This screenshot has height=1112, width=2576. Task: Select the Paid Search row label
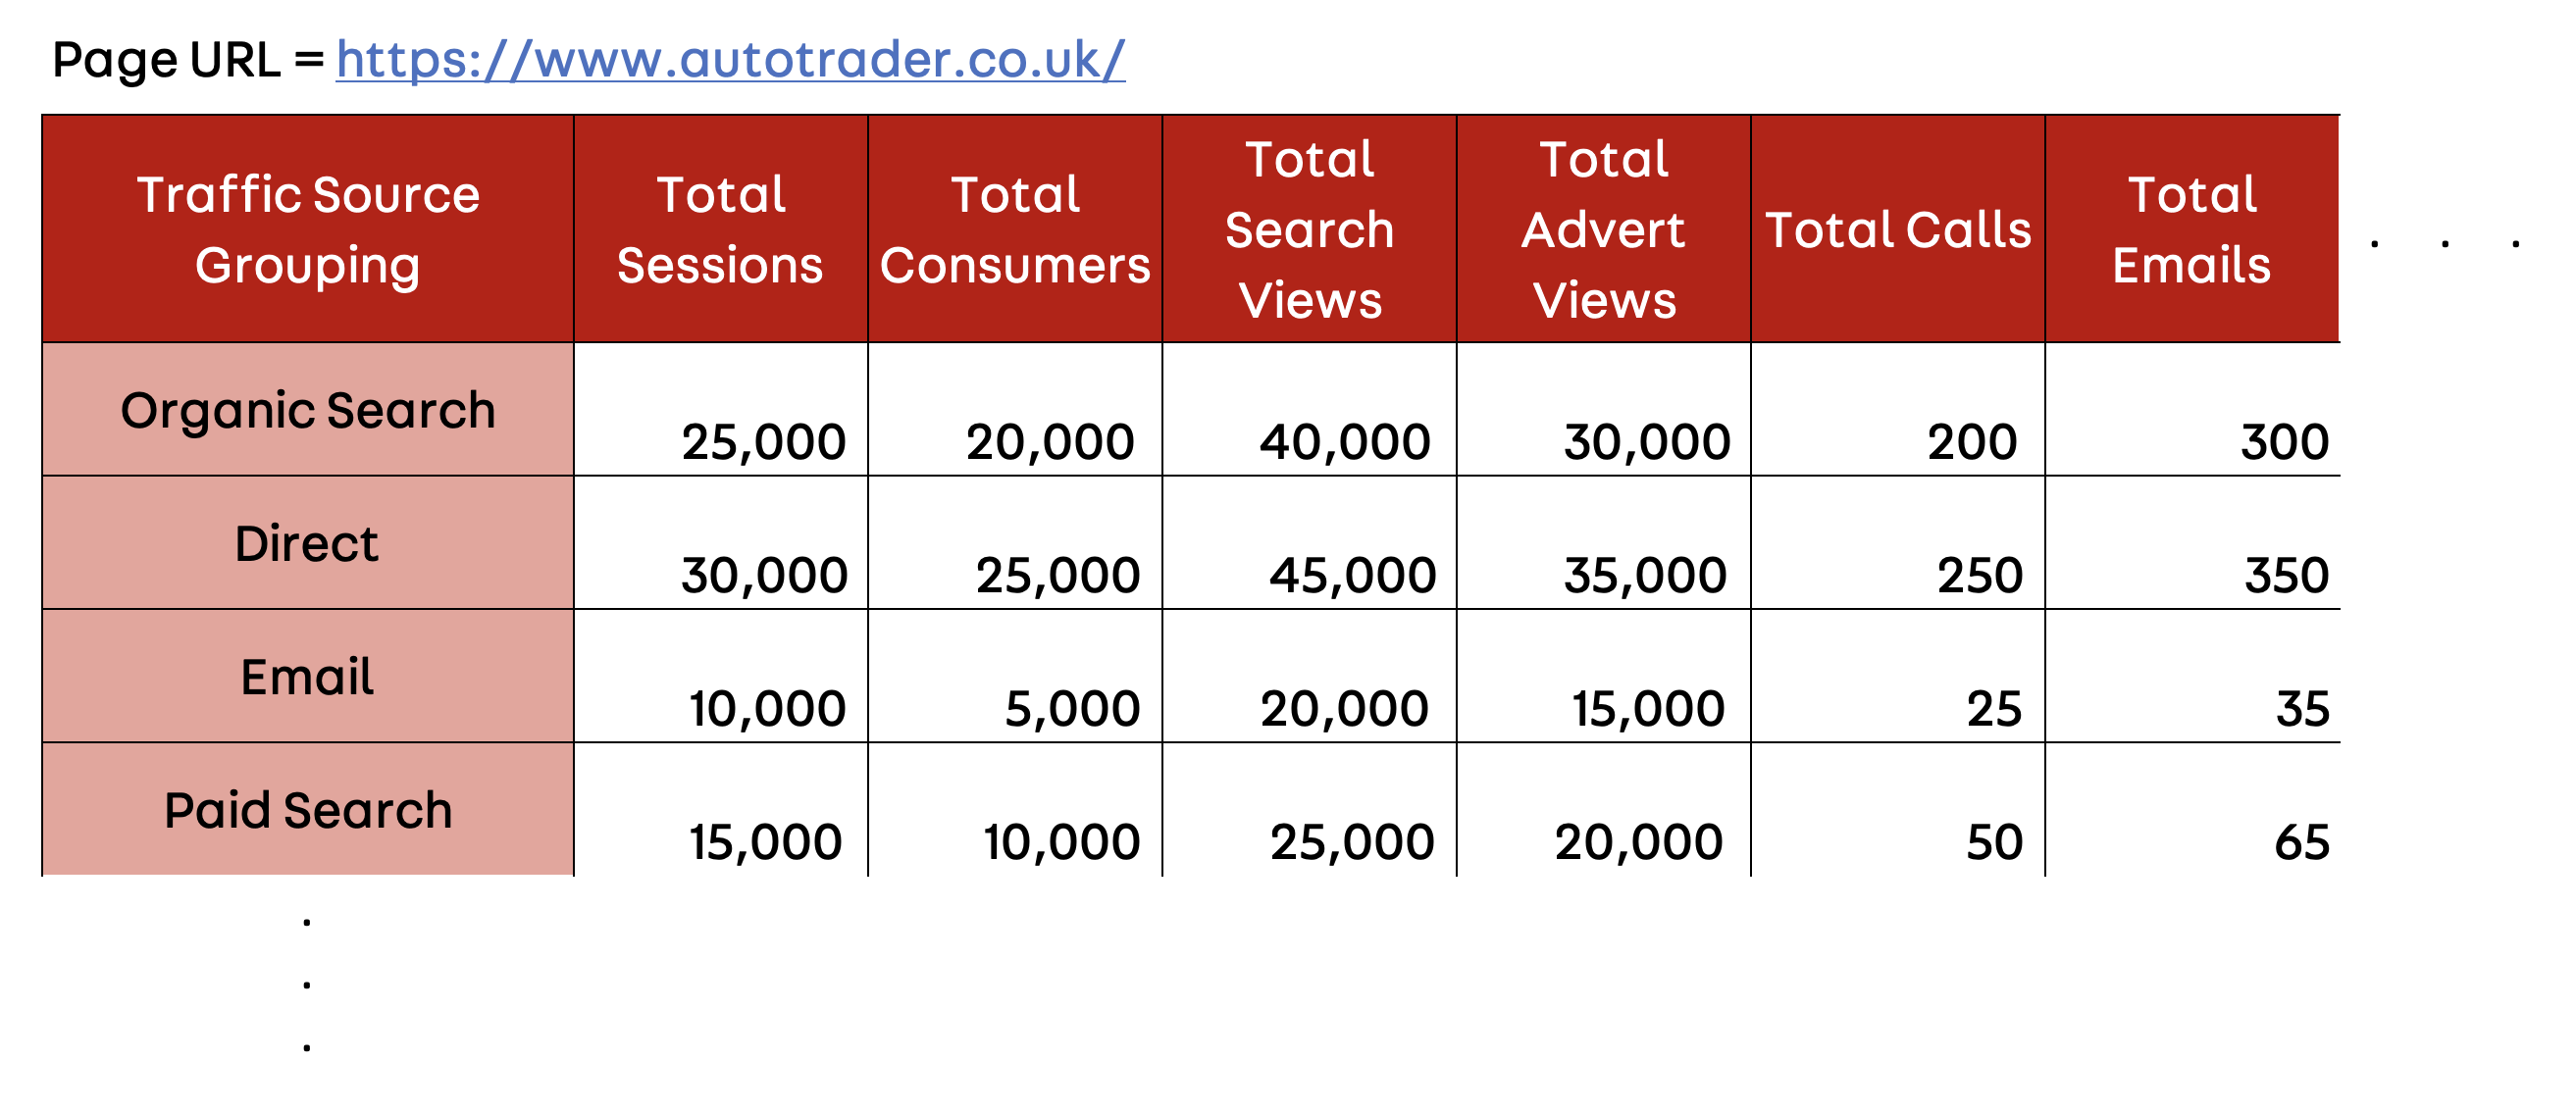tap(308, 809)
